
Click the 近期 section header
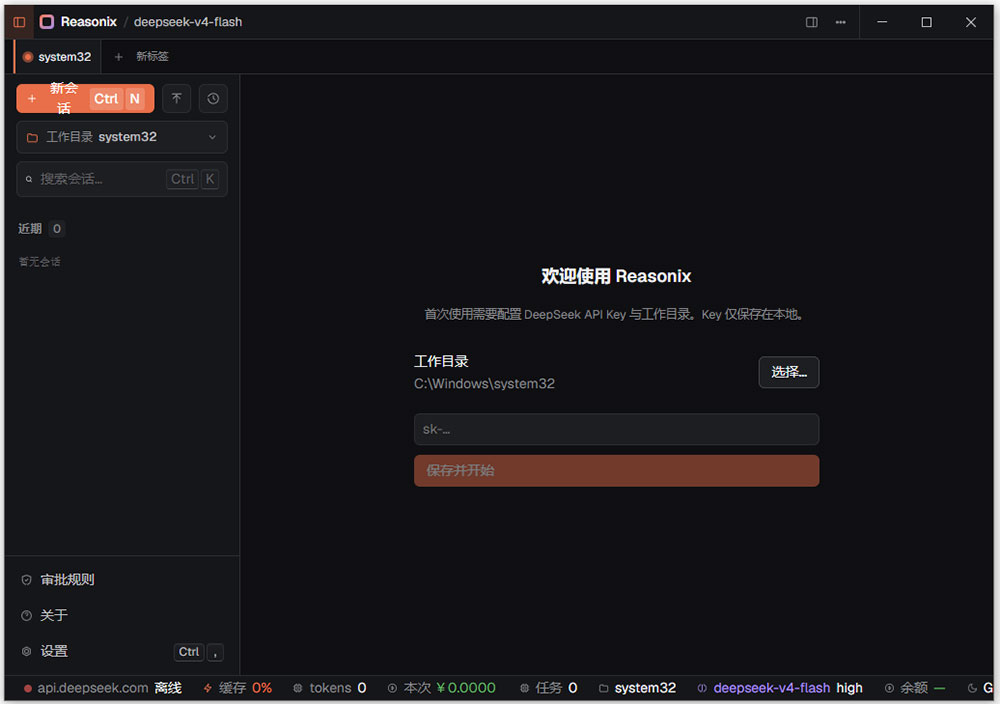(30, 229)
